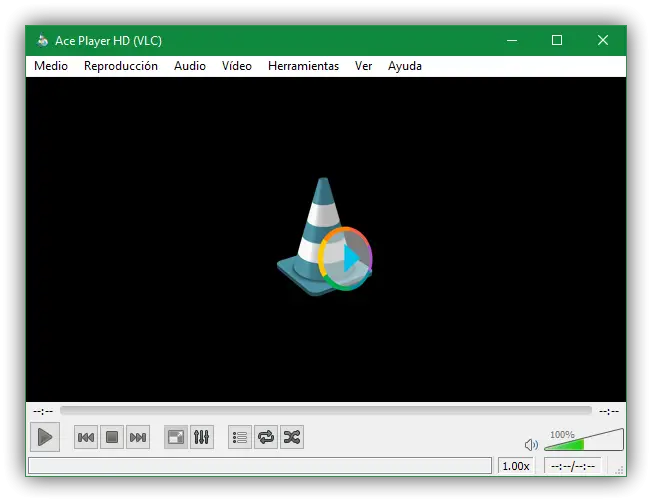Skip to next media track
This screenshot has width=652, height=502.
click(138, 437)
